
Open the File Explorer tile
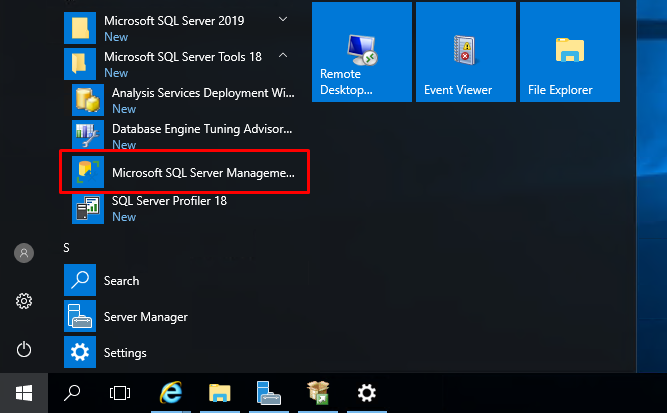tap(570, 52)
